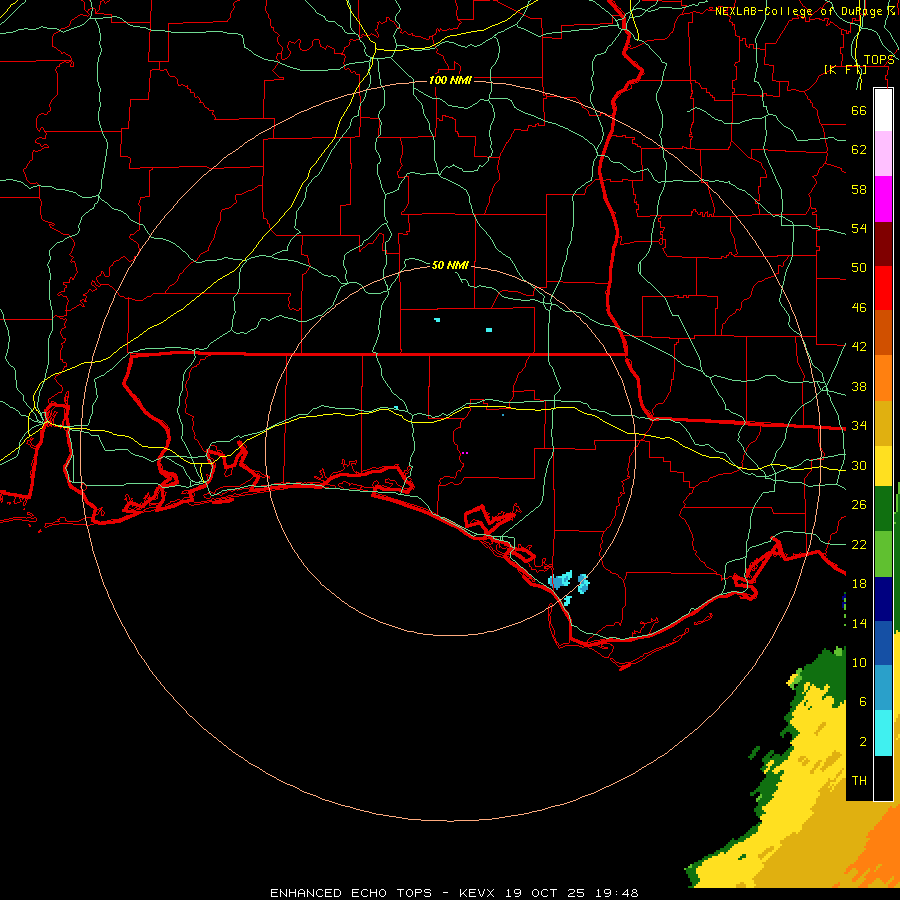Click the light pink legend swatch

click(x=883, y=154)
